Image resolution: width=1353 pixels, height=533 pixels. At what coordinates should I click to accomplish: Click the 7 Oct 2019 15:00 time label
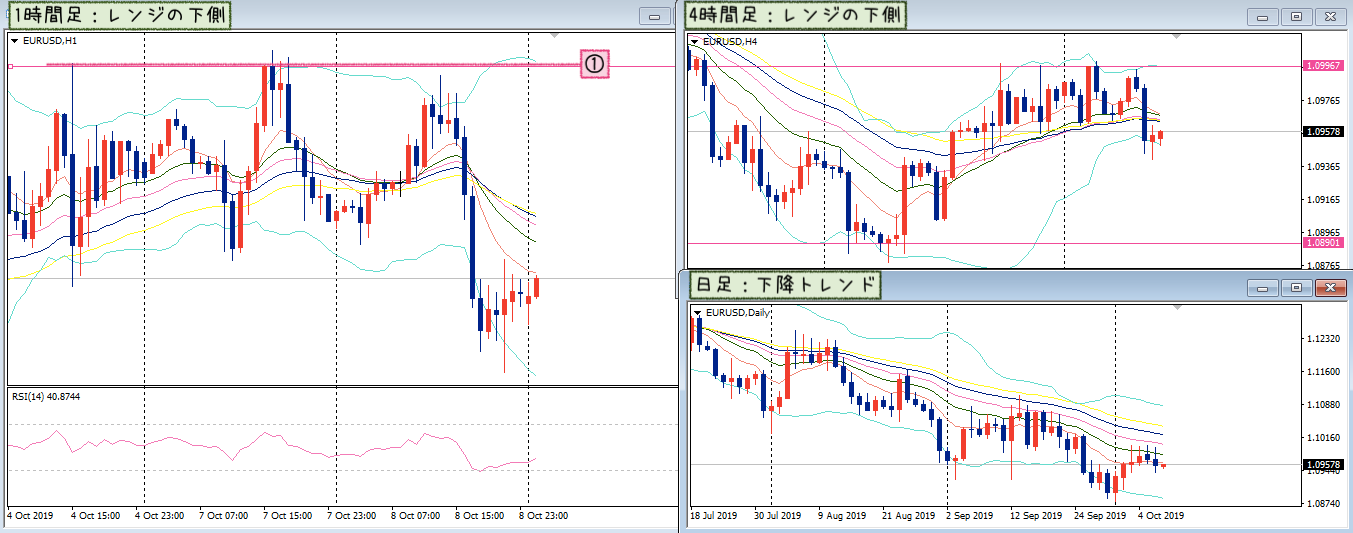[x=286, y=516]
